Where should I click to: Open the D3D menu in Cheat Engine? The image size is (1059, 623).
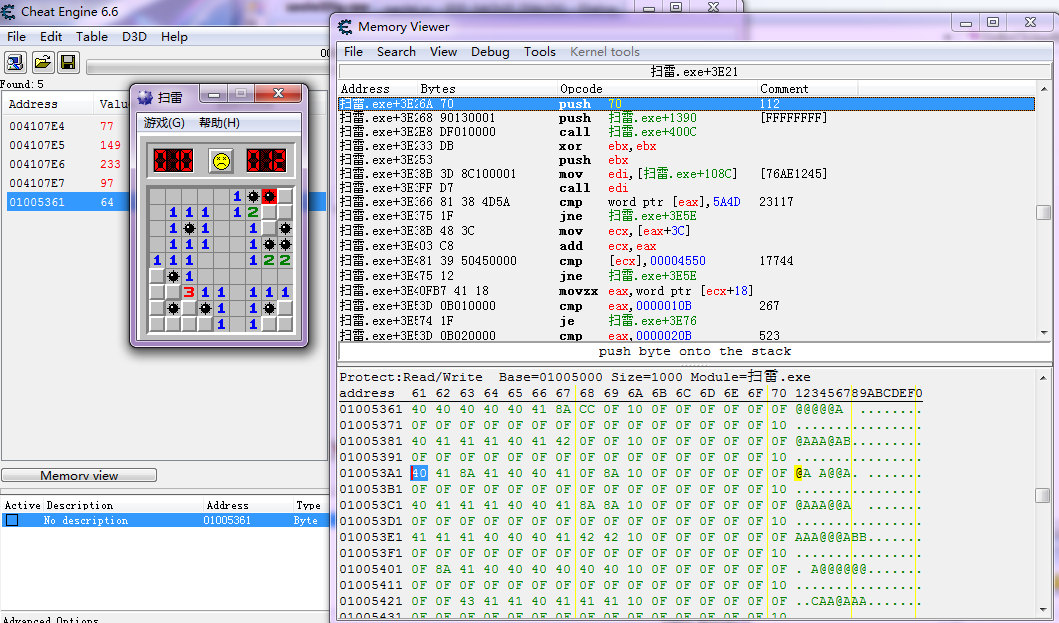(134, 36)
